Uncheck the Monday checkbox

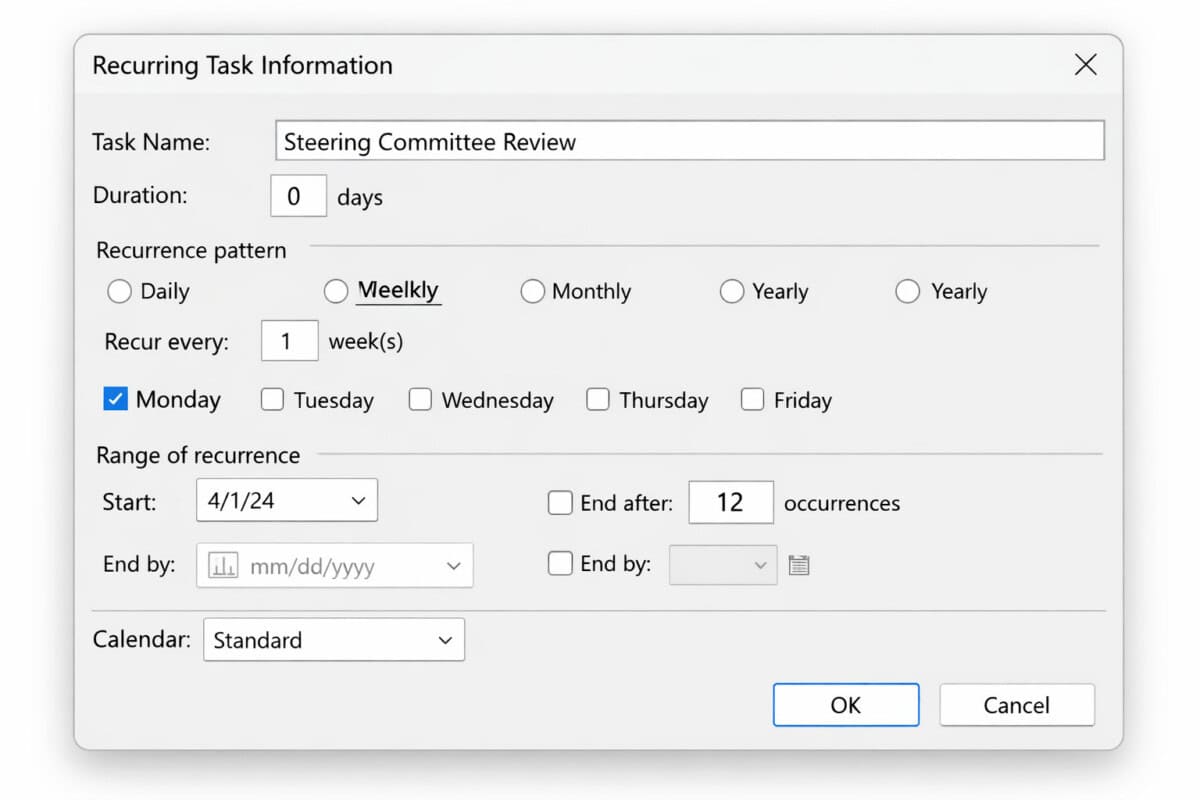[x=115, y=400]
